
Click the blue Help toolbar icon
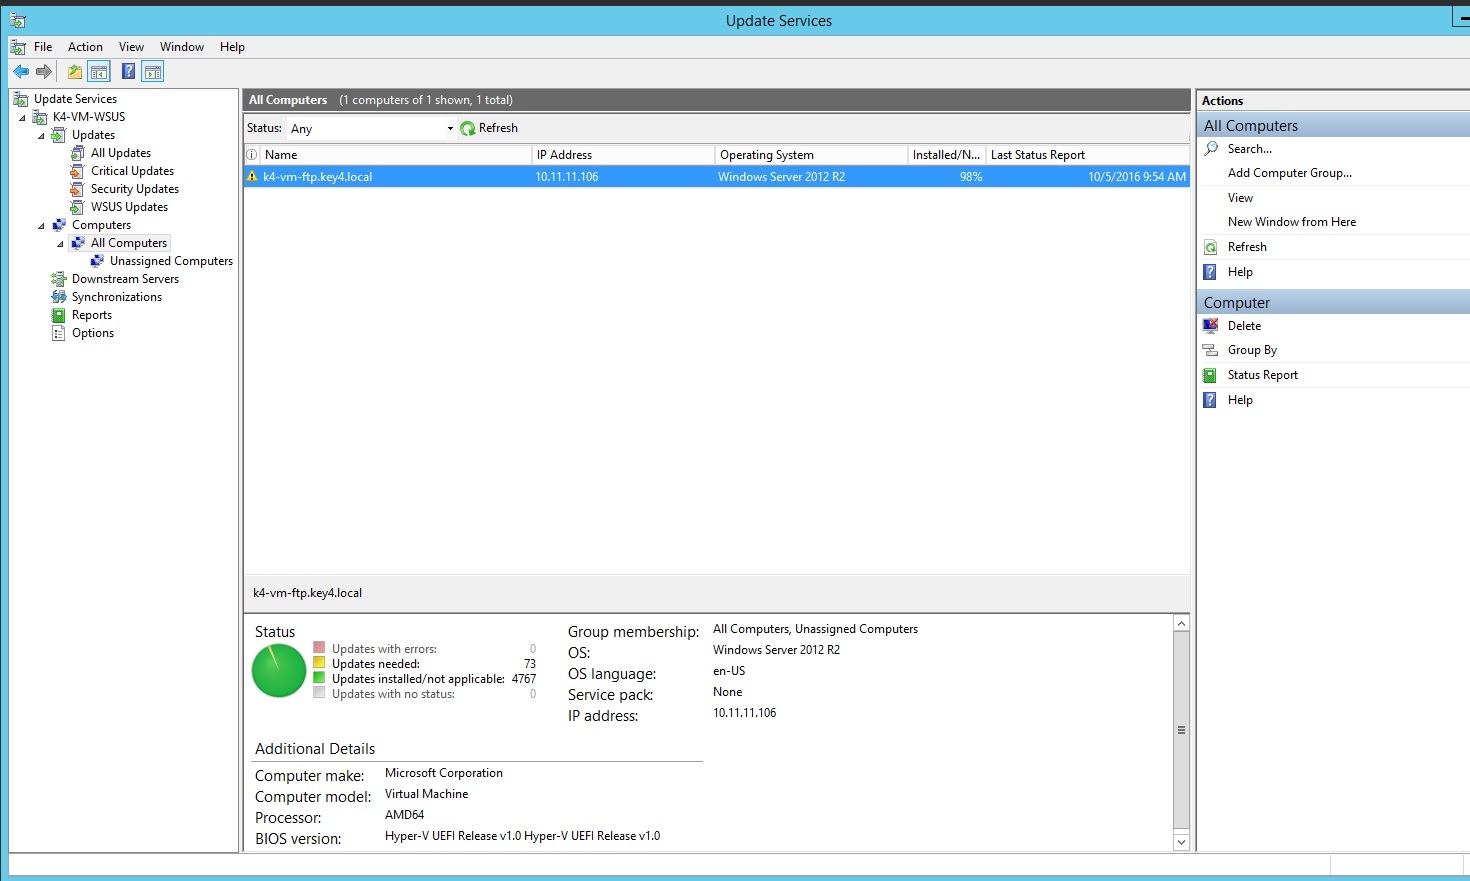point(128,71)
